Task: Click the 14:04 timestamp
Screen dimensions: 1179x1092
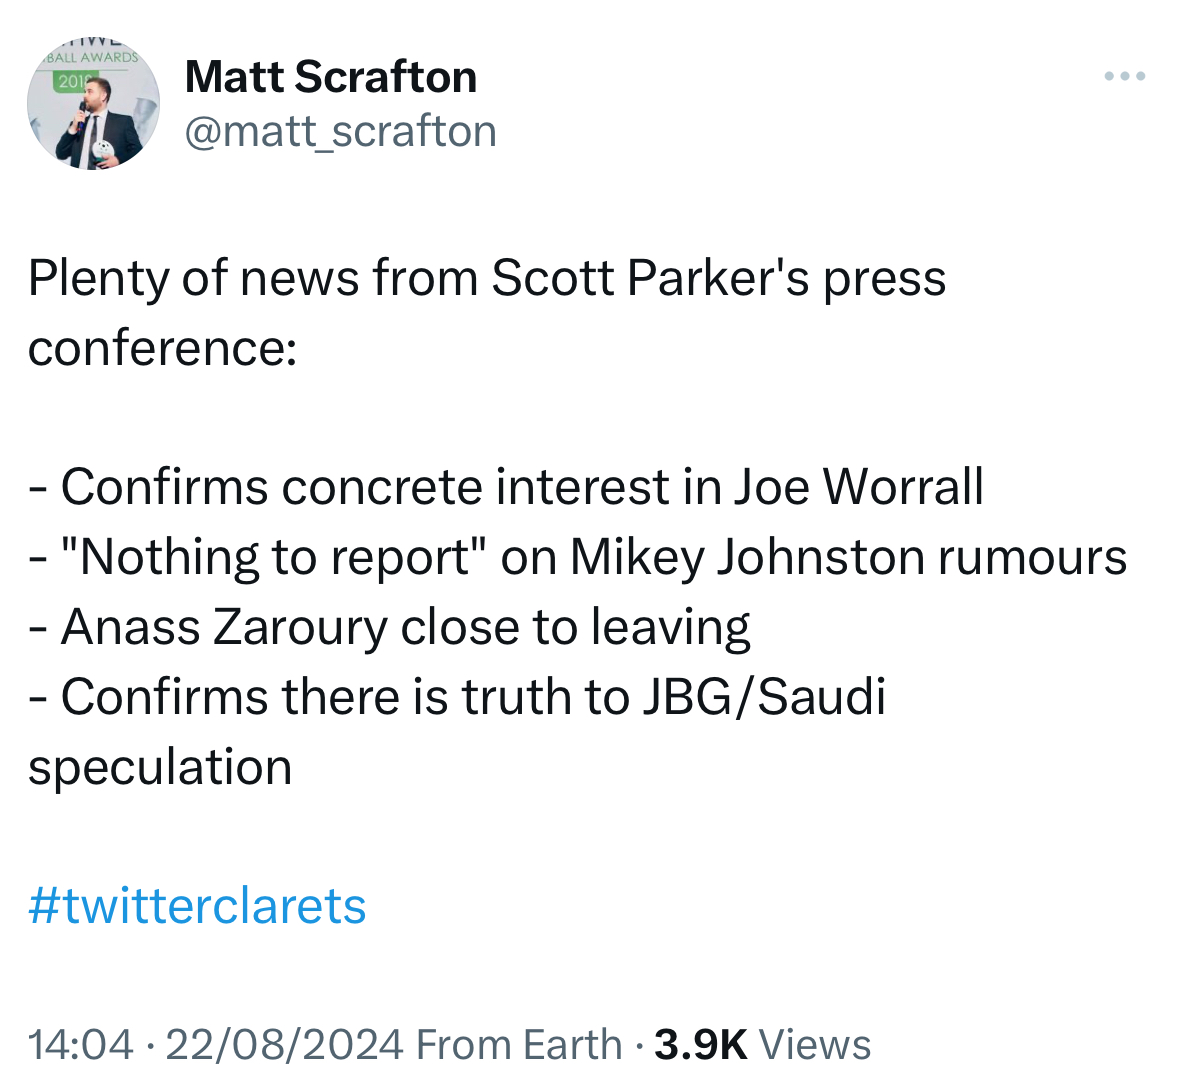Action: click(80, 1045)
